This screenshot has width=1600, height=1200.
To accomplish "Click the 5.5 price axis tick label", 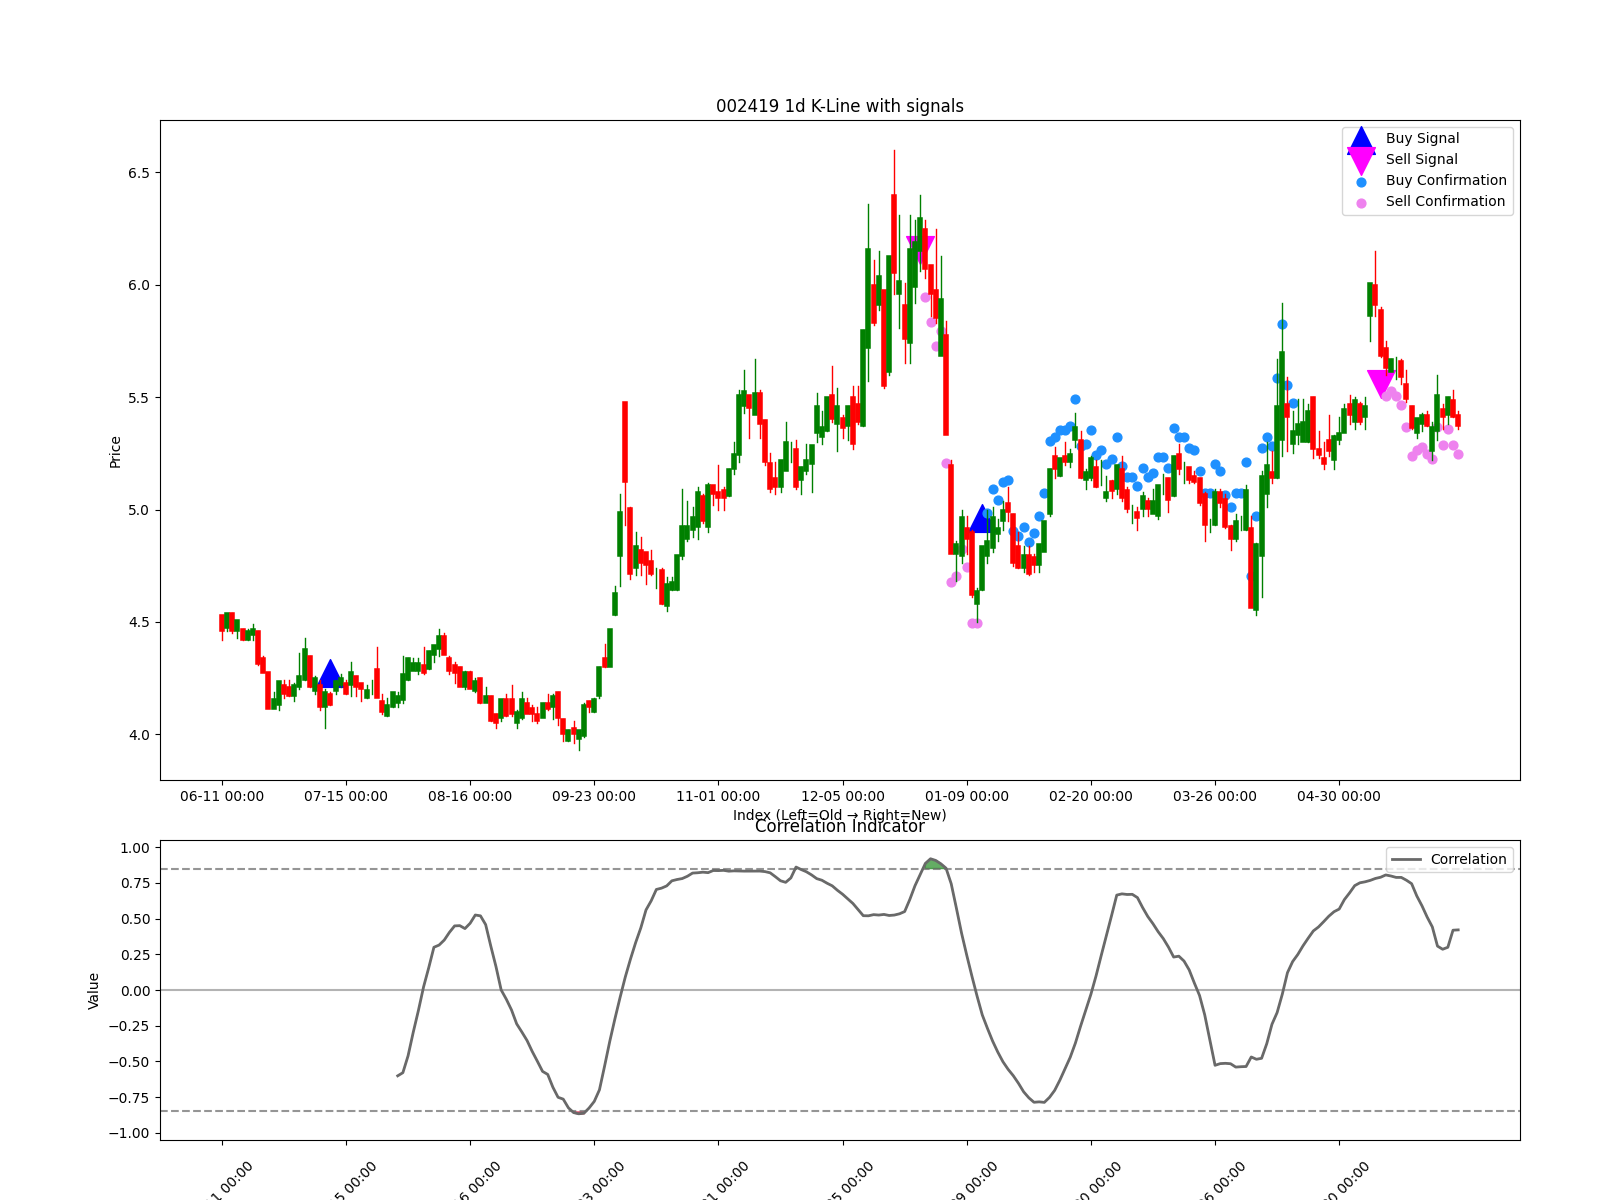I will coord(138,398).
